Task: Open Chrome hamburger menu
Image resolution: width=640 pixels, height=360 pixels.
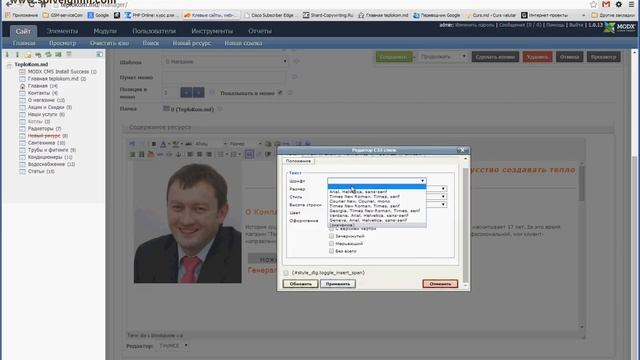Action: [632, 4]
